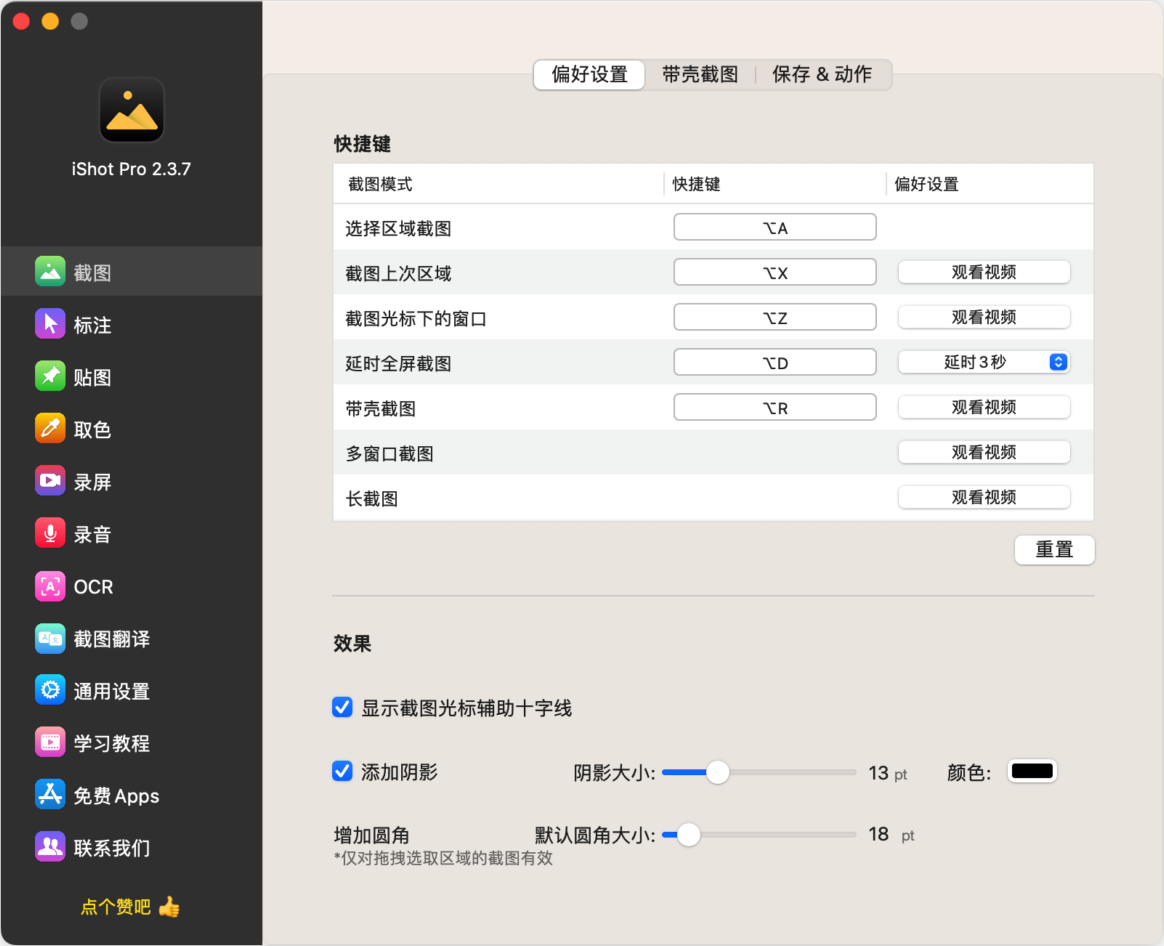Toggle 显示截图光标辅助十字线 checkbox
The image size is (1164, 946).
click(x=342, y=707)
